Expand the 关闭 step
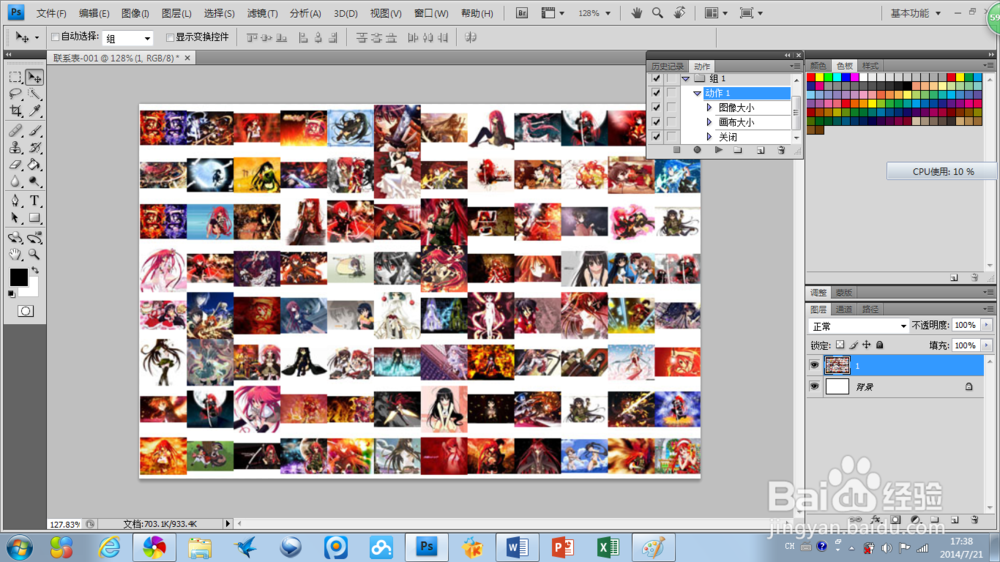 pos(709,137)
